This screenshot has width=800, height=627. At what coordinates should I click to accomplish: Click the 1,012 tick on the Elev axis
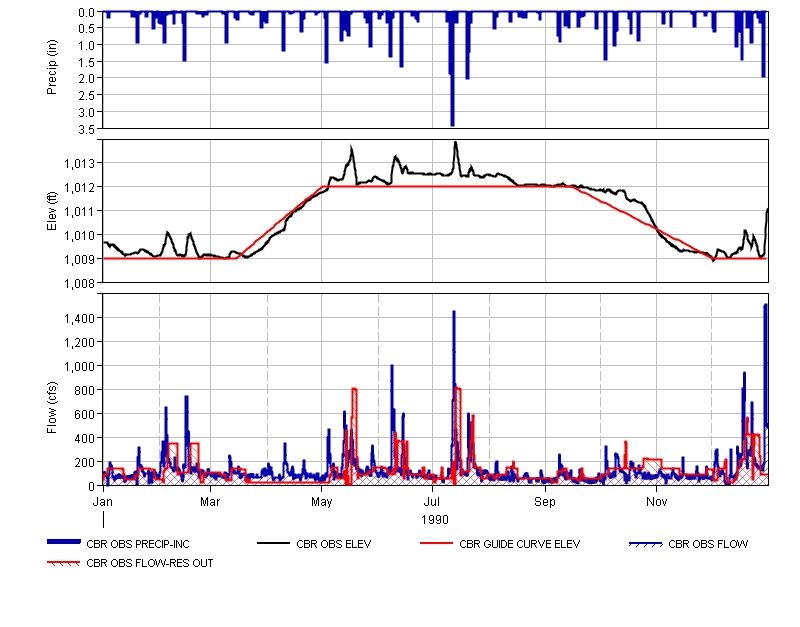coord(80,188)
